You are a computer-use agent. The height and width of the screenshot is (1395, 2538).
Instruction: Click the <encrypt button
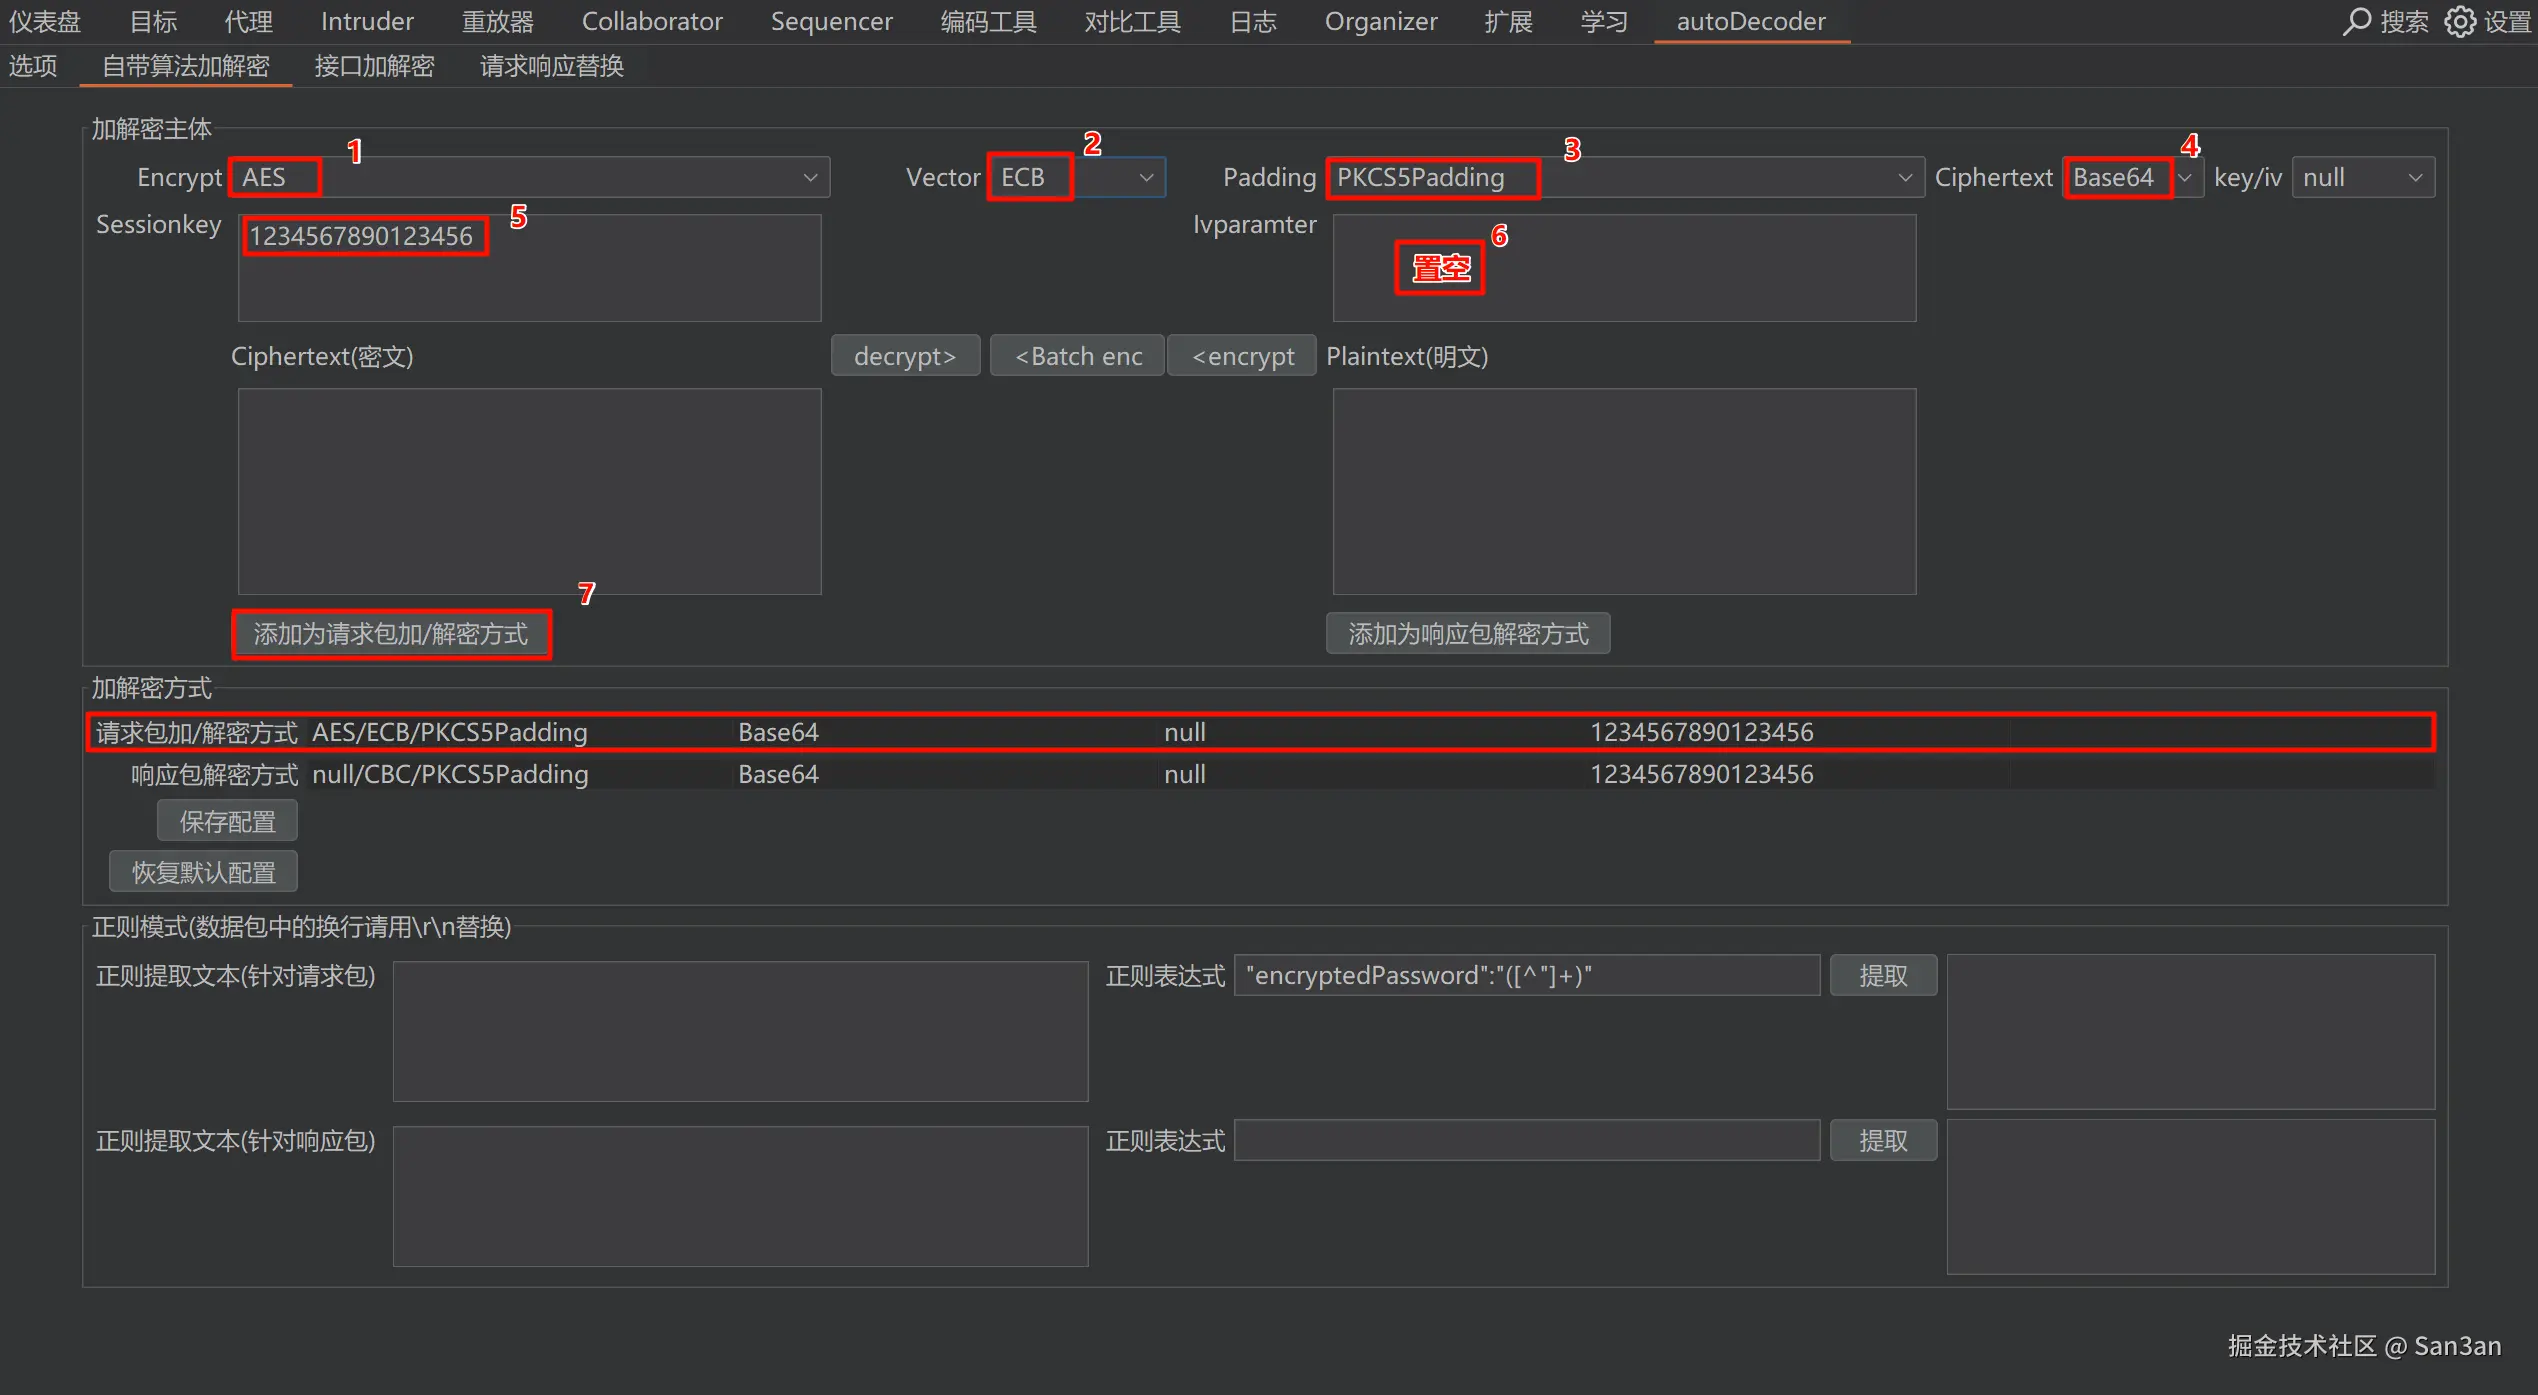pyautogui.click(x=1242, y=356)
